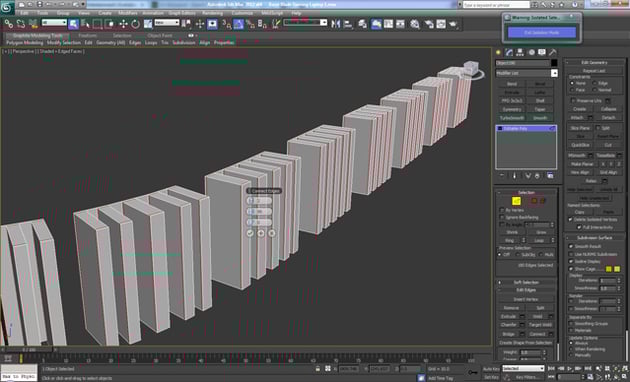Open the Utilities hammer panel tab
This screenshot has height=382, width=630.
point(553,52)
